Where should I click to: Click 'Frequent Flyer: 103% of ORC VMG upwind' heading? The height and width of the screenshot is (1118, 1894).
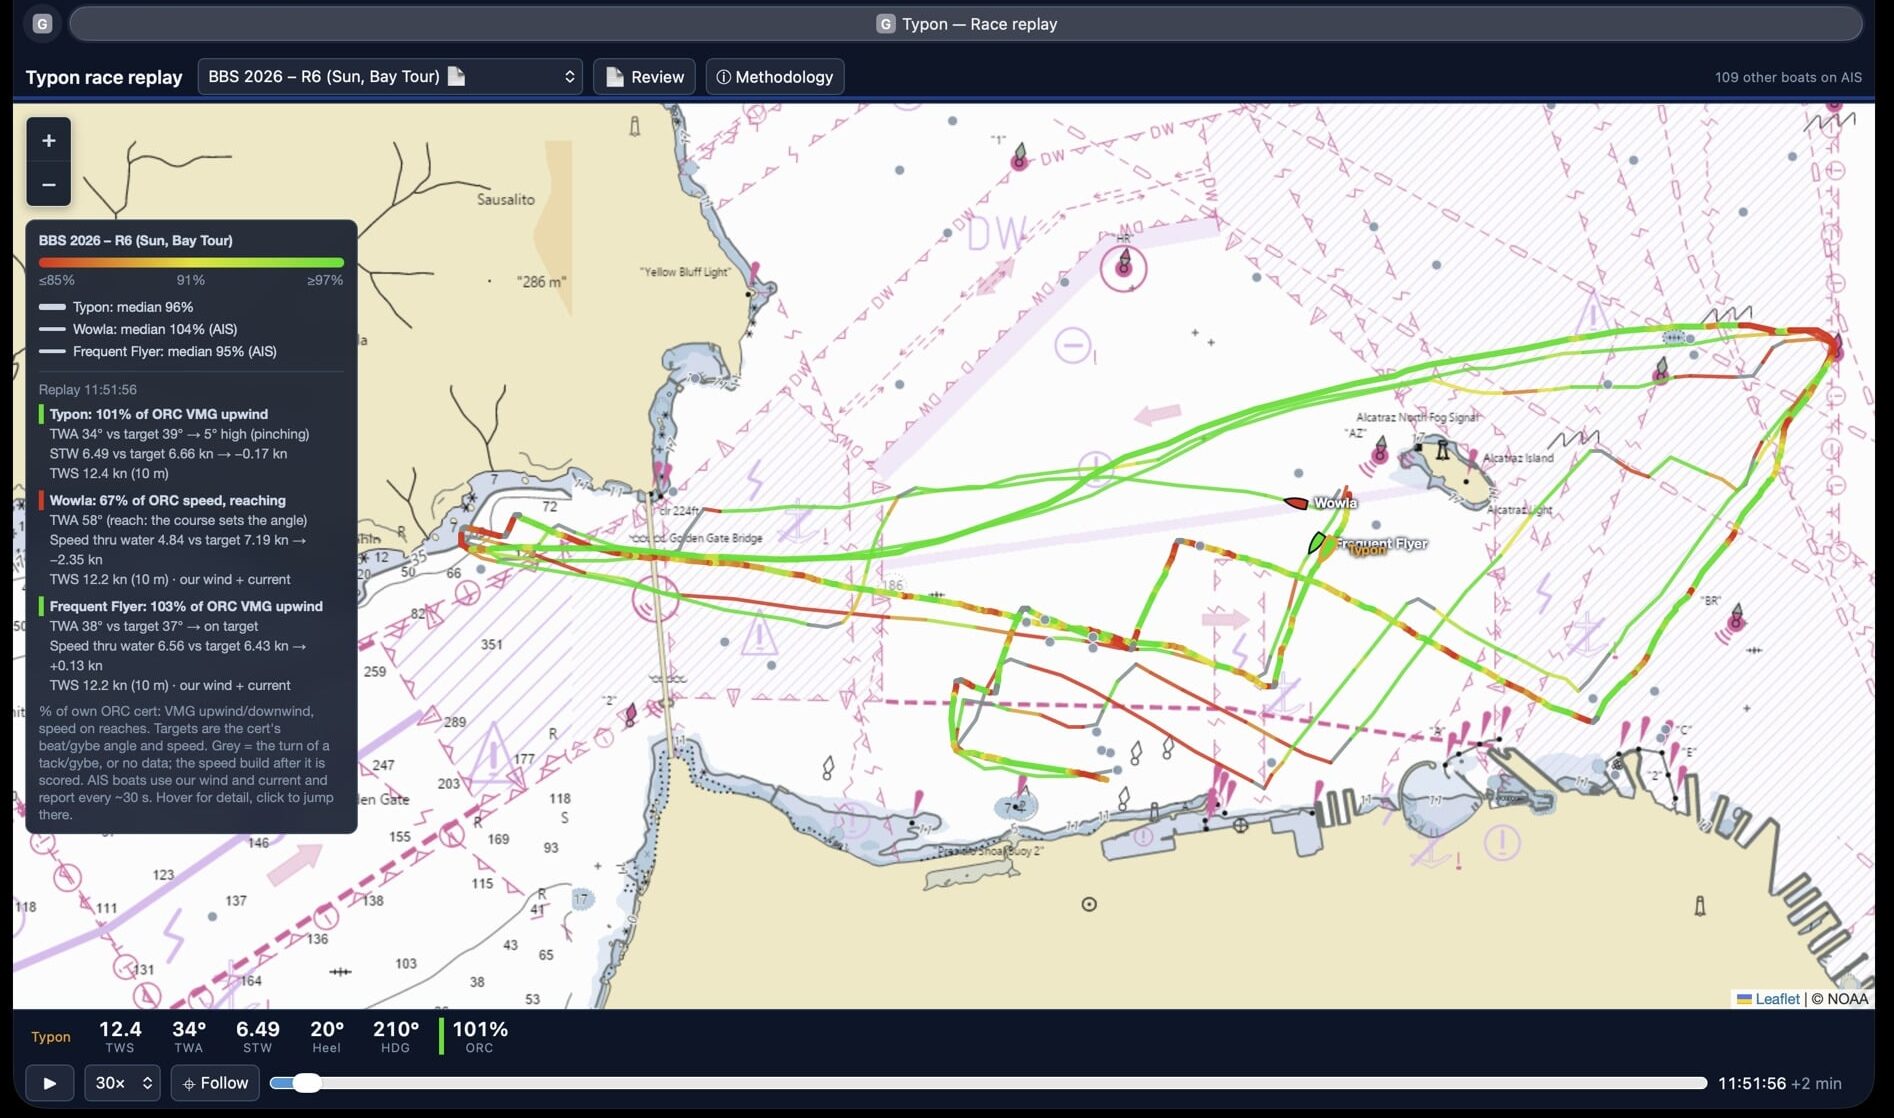click(186, 606)
